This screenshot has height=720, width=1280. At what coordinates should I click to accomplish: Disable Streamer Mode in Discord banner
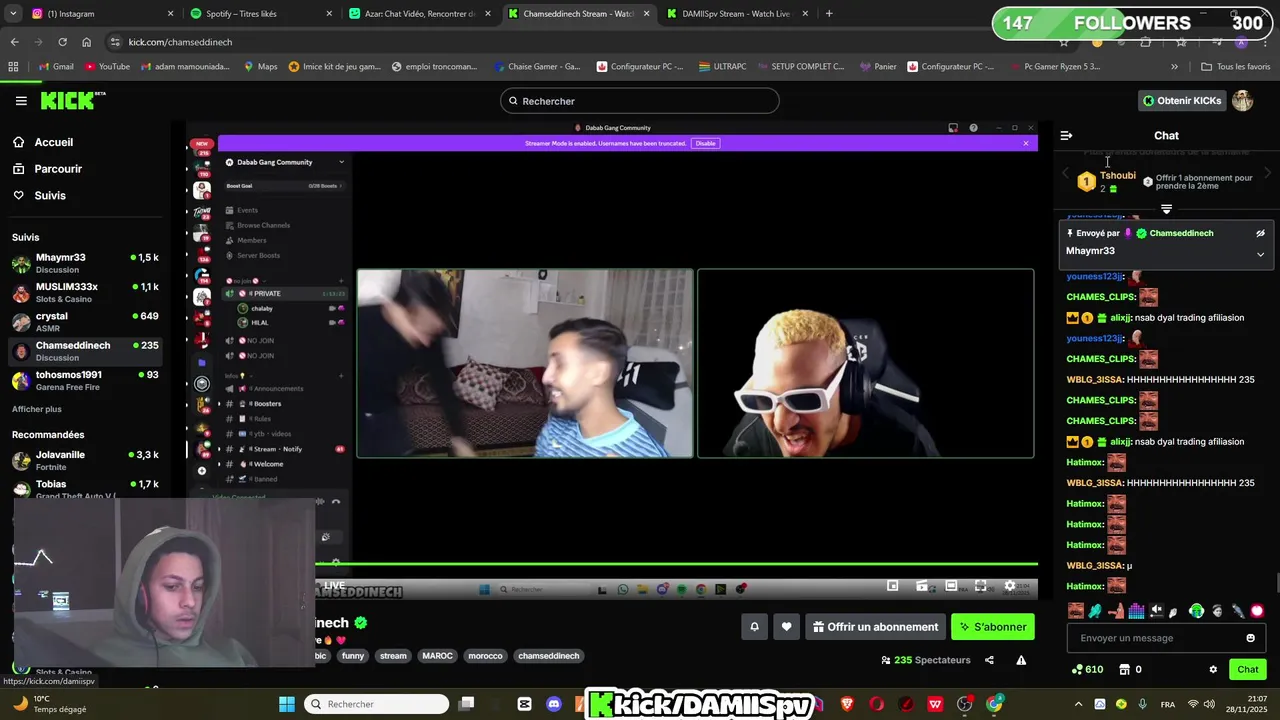point(706,143)
